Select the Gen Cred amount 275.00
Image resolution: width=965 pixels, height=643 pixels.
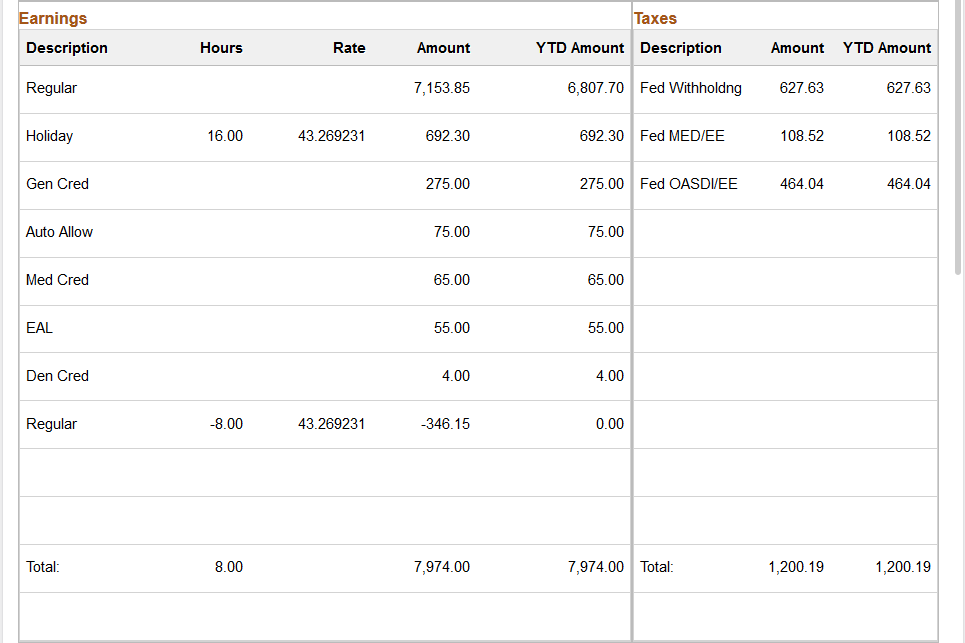(448, 184)
